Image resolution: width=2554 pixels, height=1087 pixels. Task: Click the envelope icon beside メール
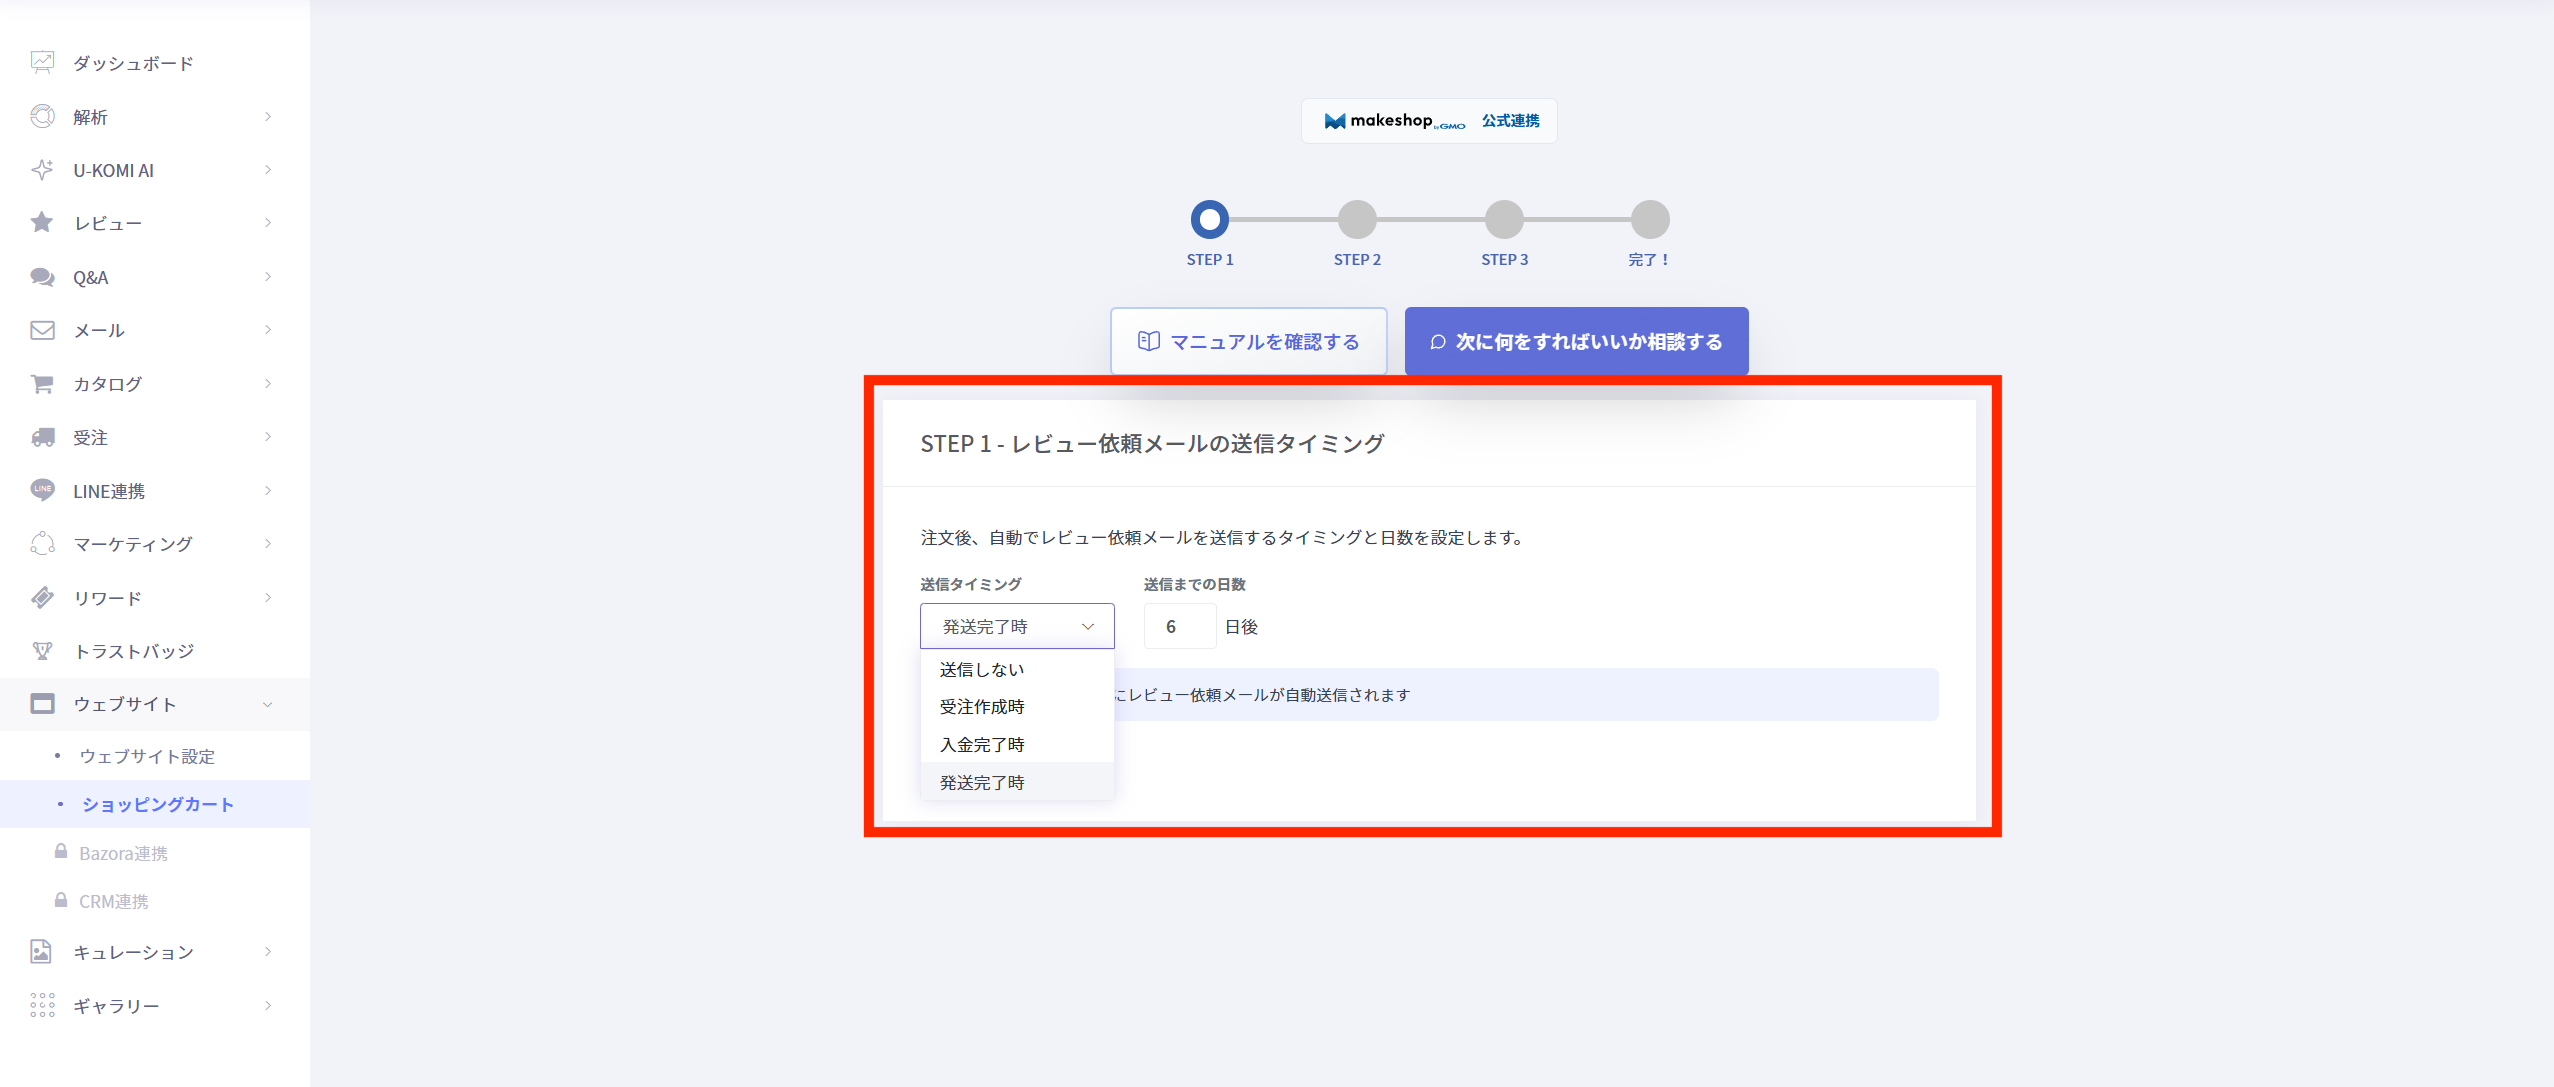[42, 330]
